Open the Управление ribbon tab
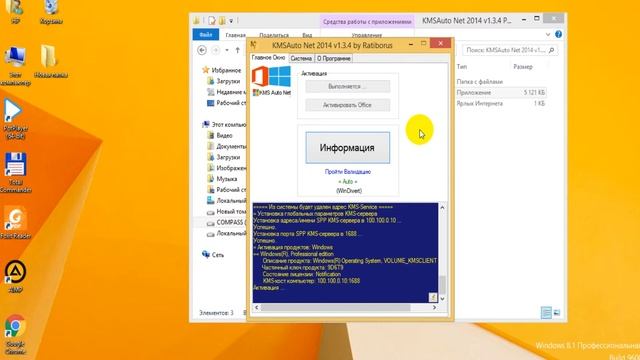640x360 pixels. [367, 35]
